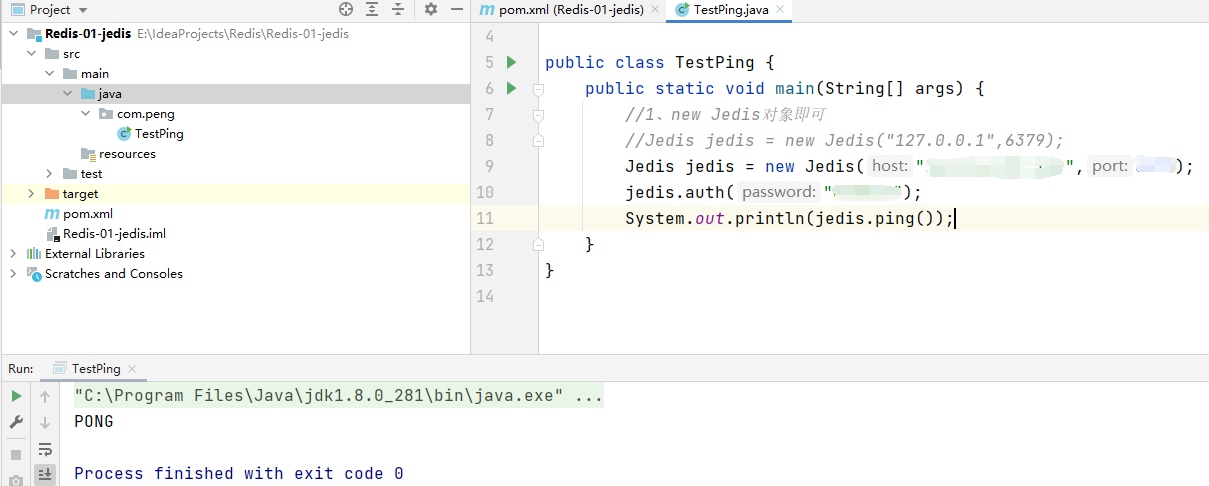Click the 'password:' parameter hint
This screenshot has height=486, width=1209.
[x=778, y=192]
